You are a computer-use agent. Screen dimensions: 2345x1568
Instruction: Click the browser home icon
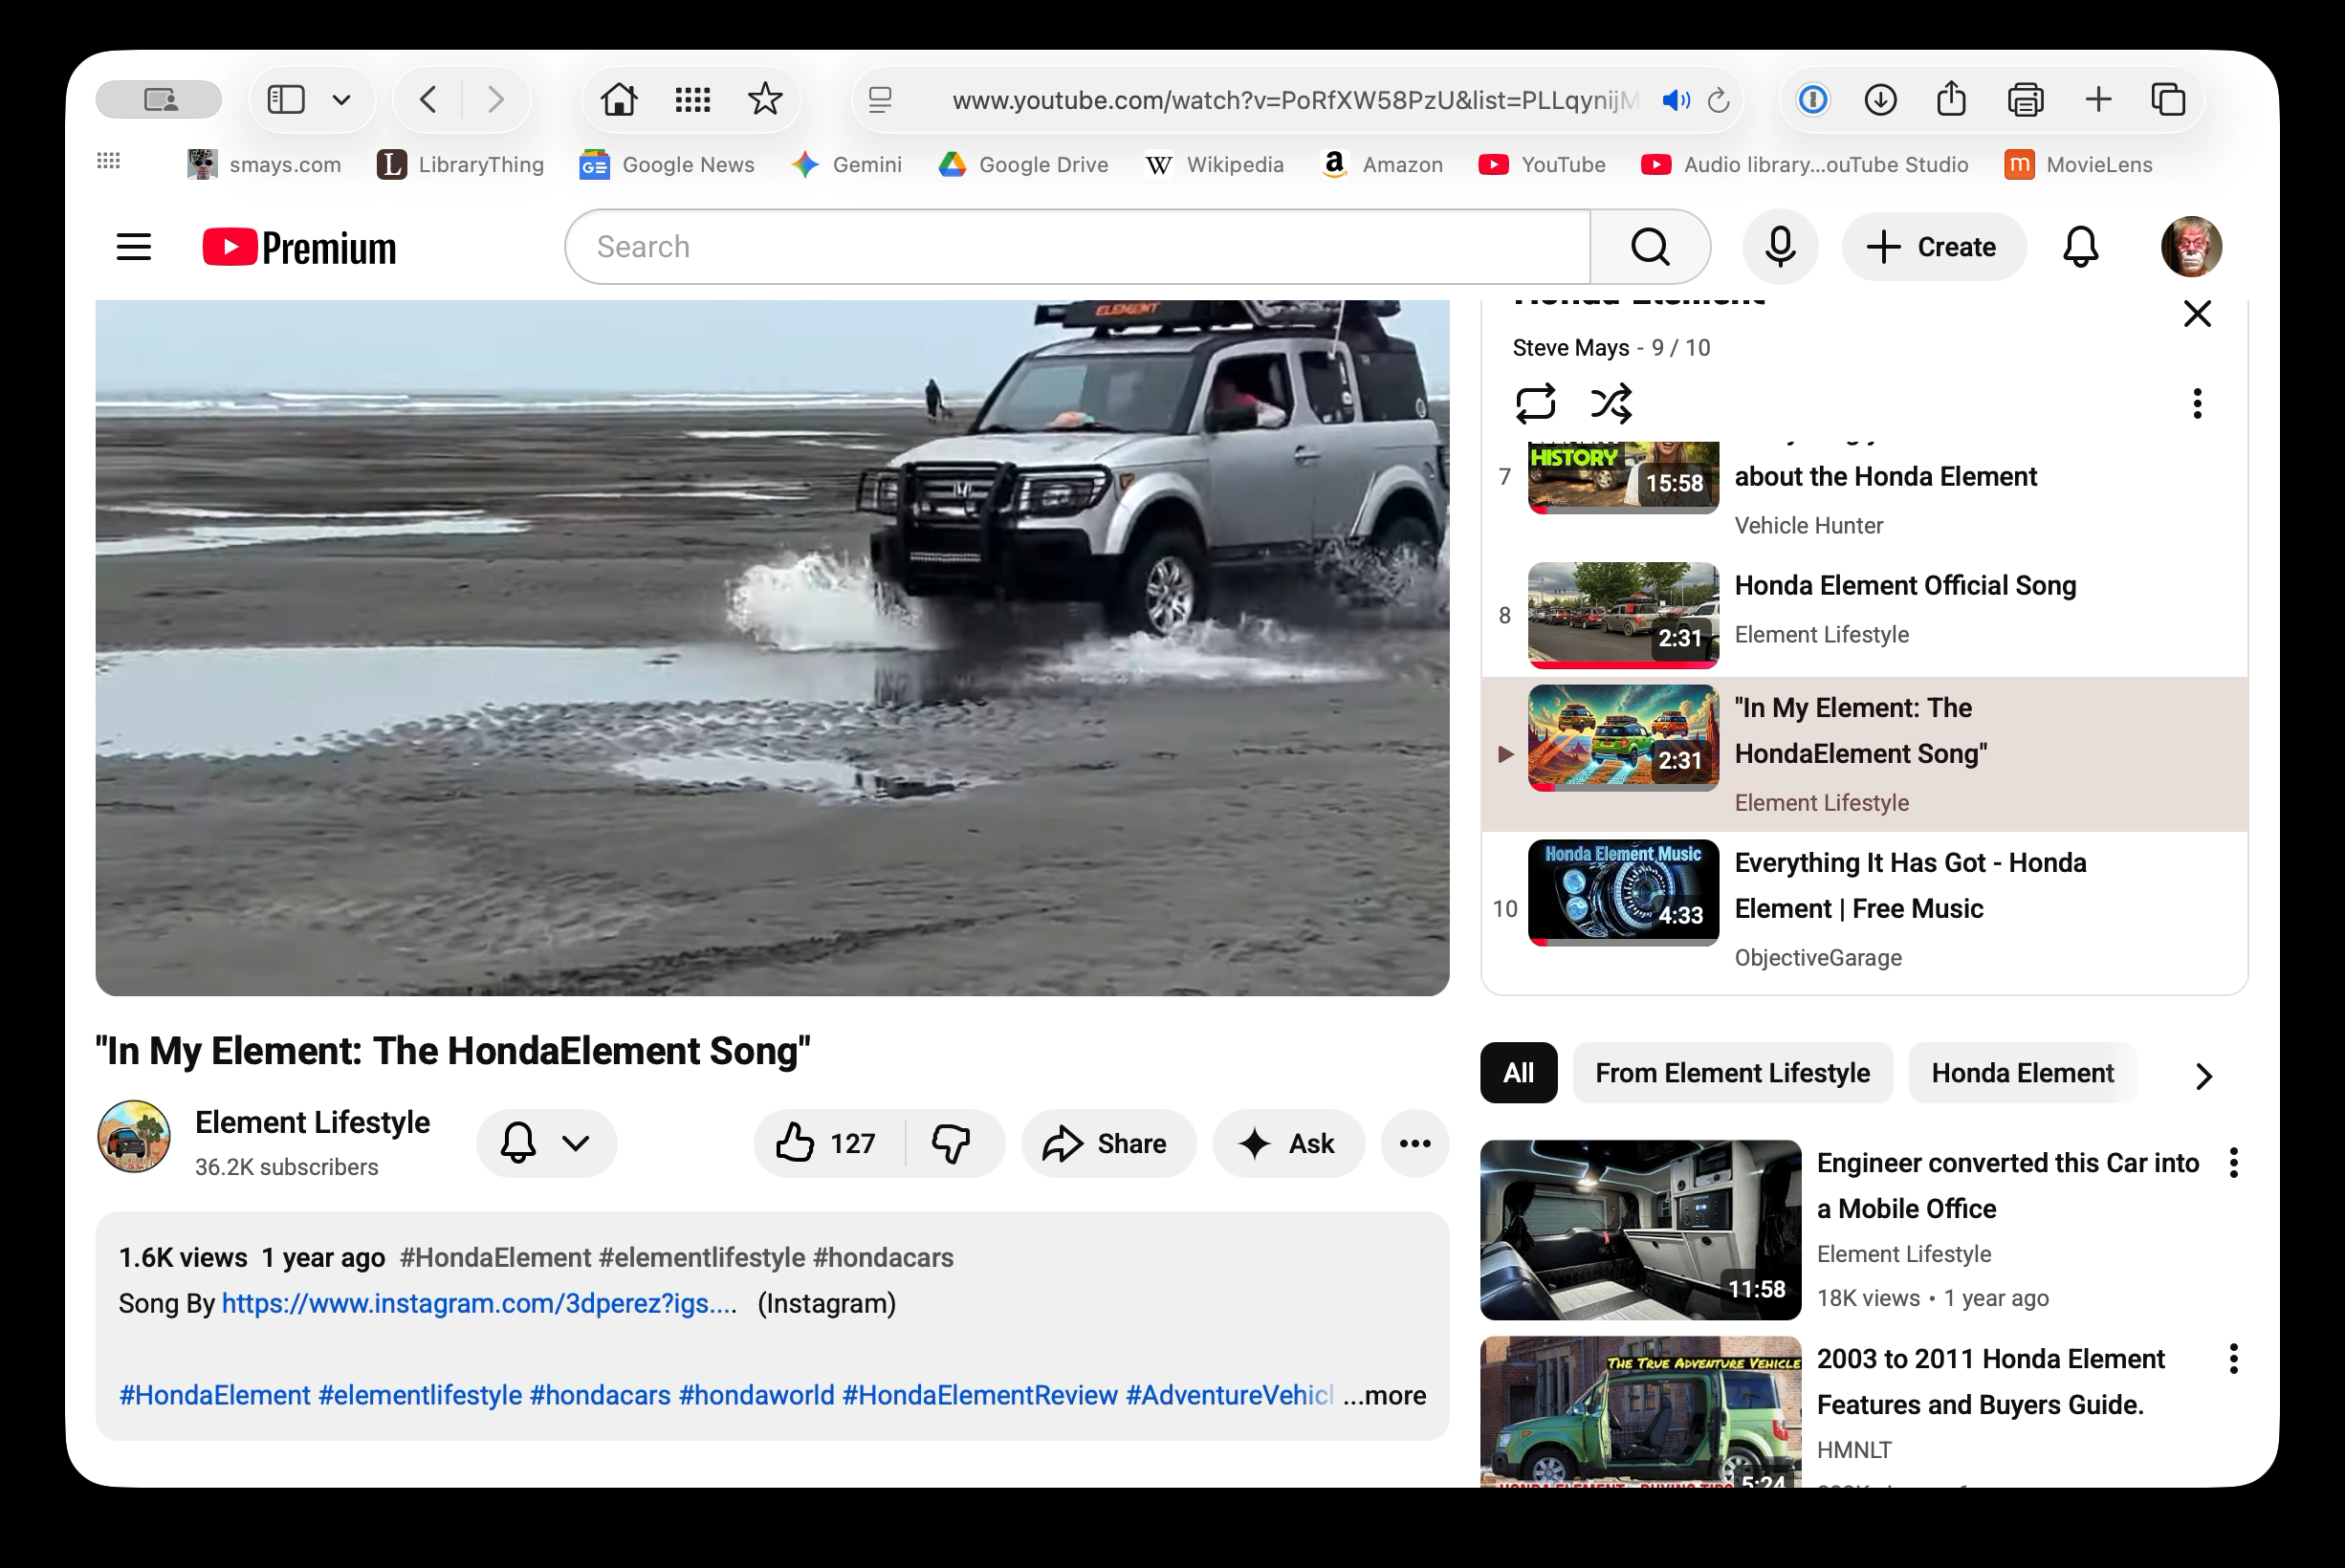618,99
